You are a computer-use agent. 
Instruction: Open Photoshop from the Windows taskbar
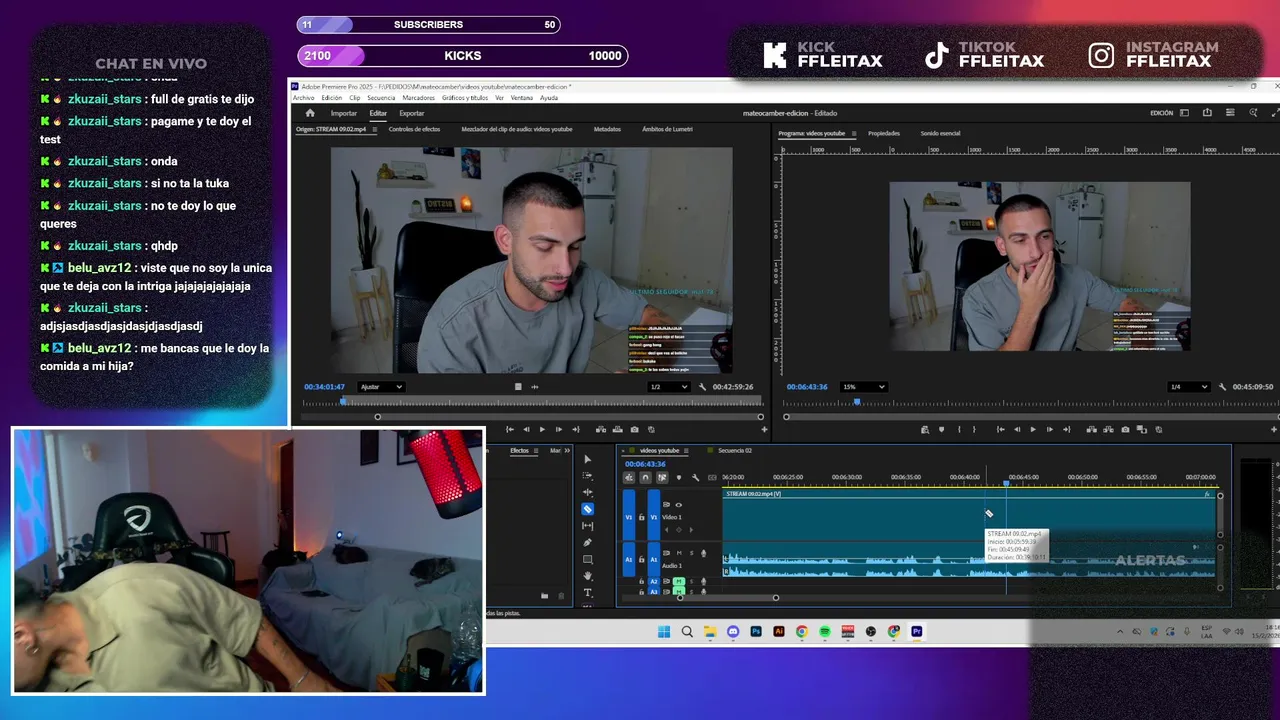tap(756, 632)
